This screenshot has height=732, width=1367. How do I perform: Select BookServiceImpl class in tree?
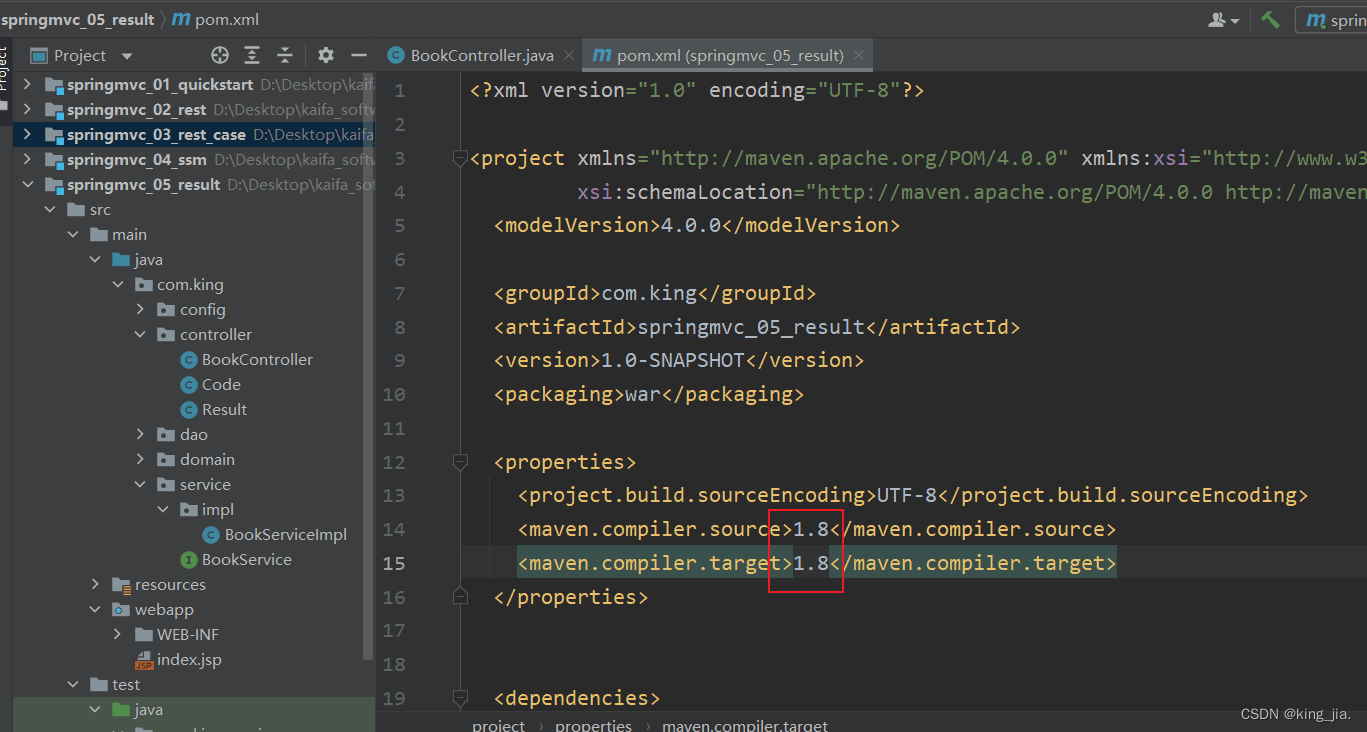(274, 534)
